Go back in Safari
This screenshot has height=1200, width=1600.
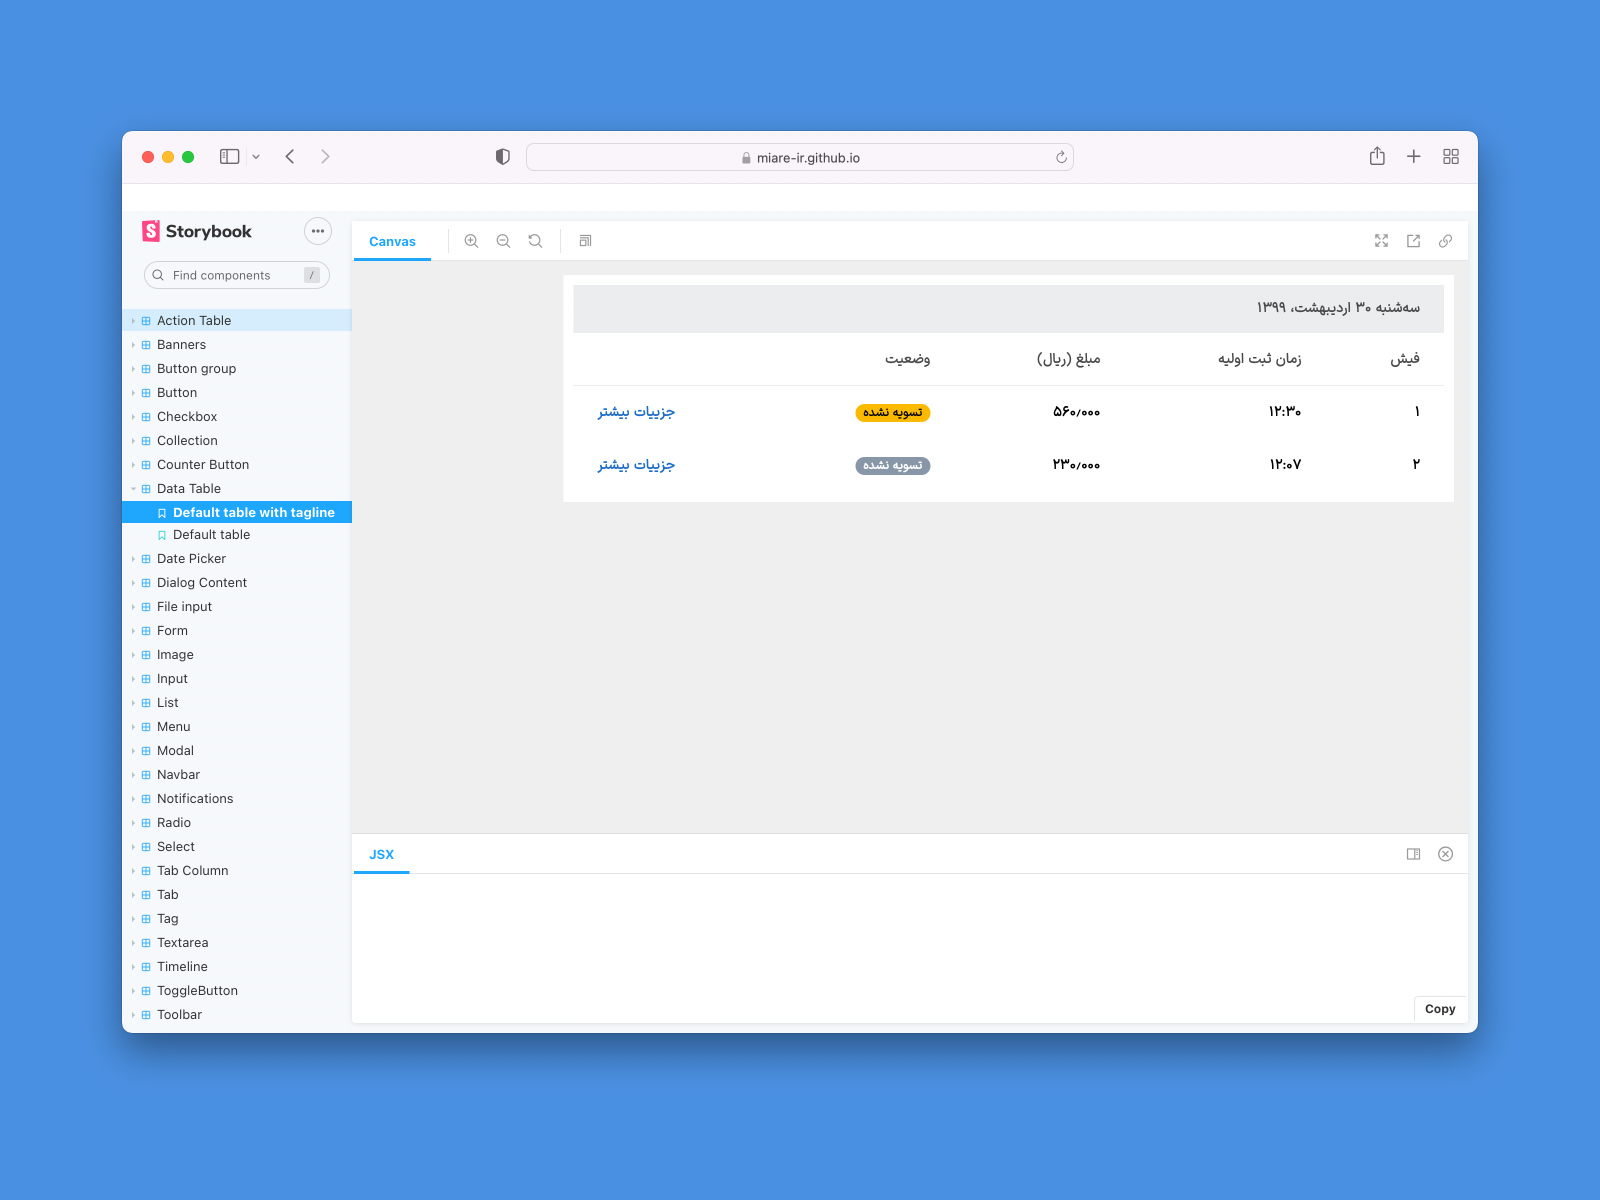(x=290, y=157)
